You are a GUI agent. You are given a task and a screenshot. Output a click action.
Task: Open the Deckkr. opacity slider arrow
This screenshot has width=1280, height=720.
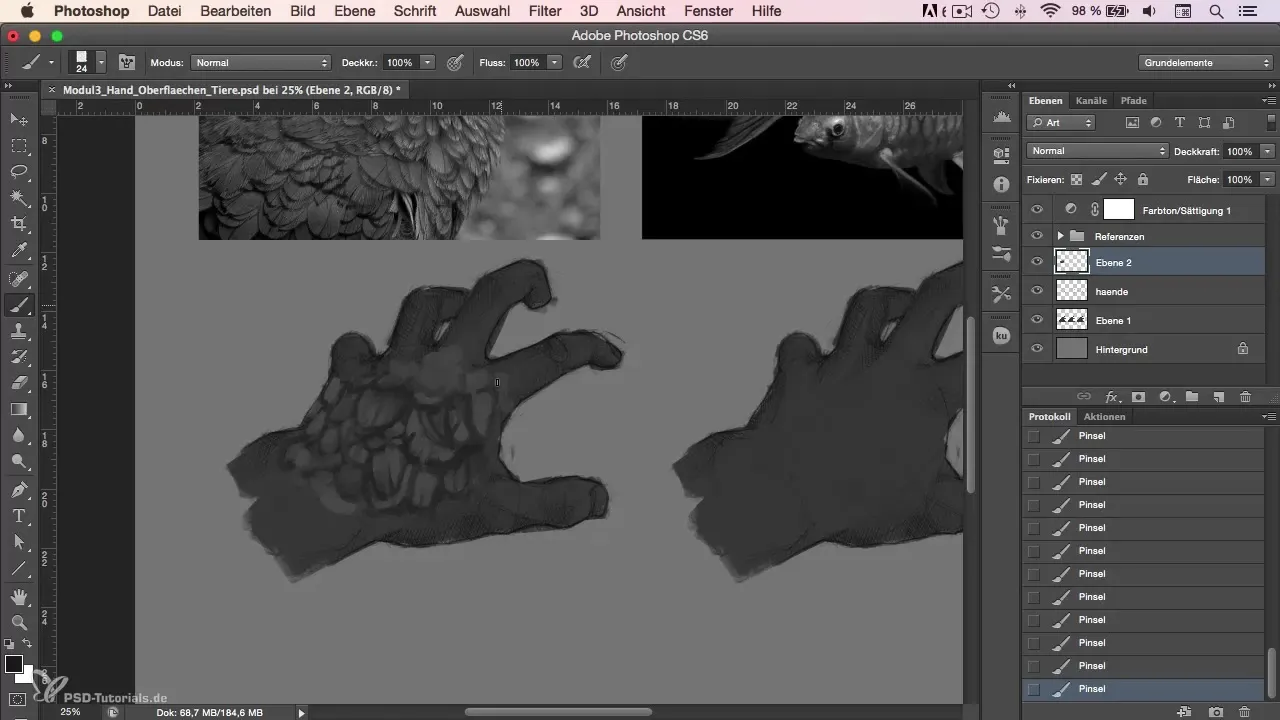pos(428,62)
